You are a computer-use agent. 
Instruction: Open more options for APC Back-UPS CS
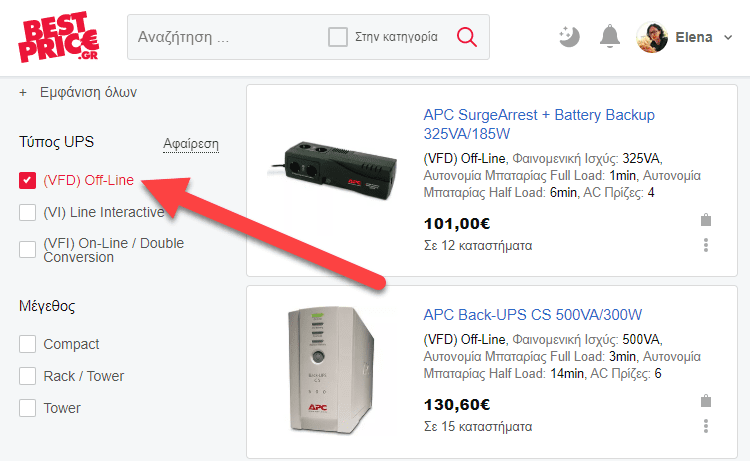(706, 426)
